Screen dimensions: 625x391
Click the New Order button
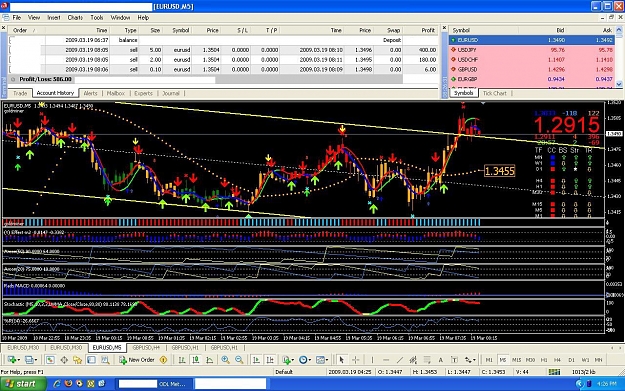(137, 360)
